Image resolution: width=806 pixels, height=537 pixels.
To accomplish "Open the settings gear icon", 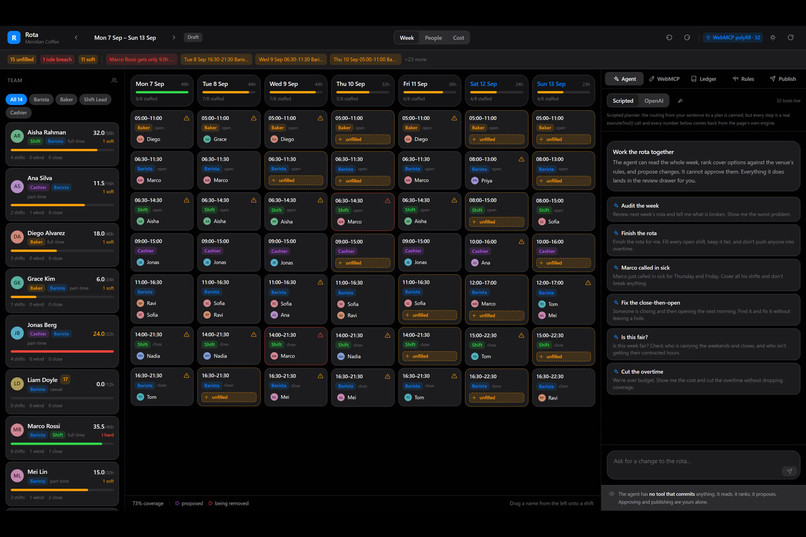I will (x=773, y=38).
